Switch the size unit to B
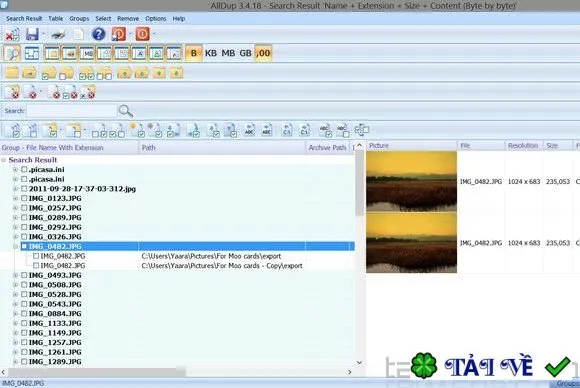The image size is (580, 388). (193, 53)
